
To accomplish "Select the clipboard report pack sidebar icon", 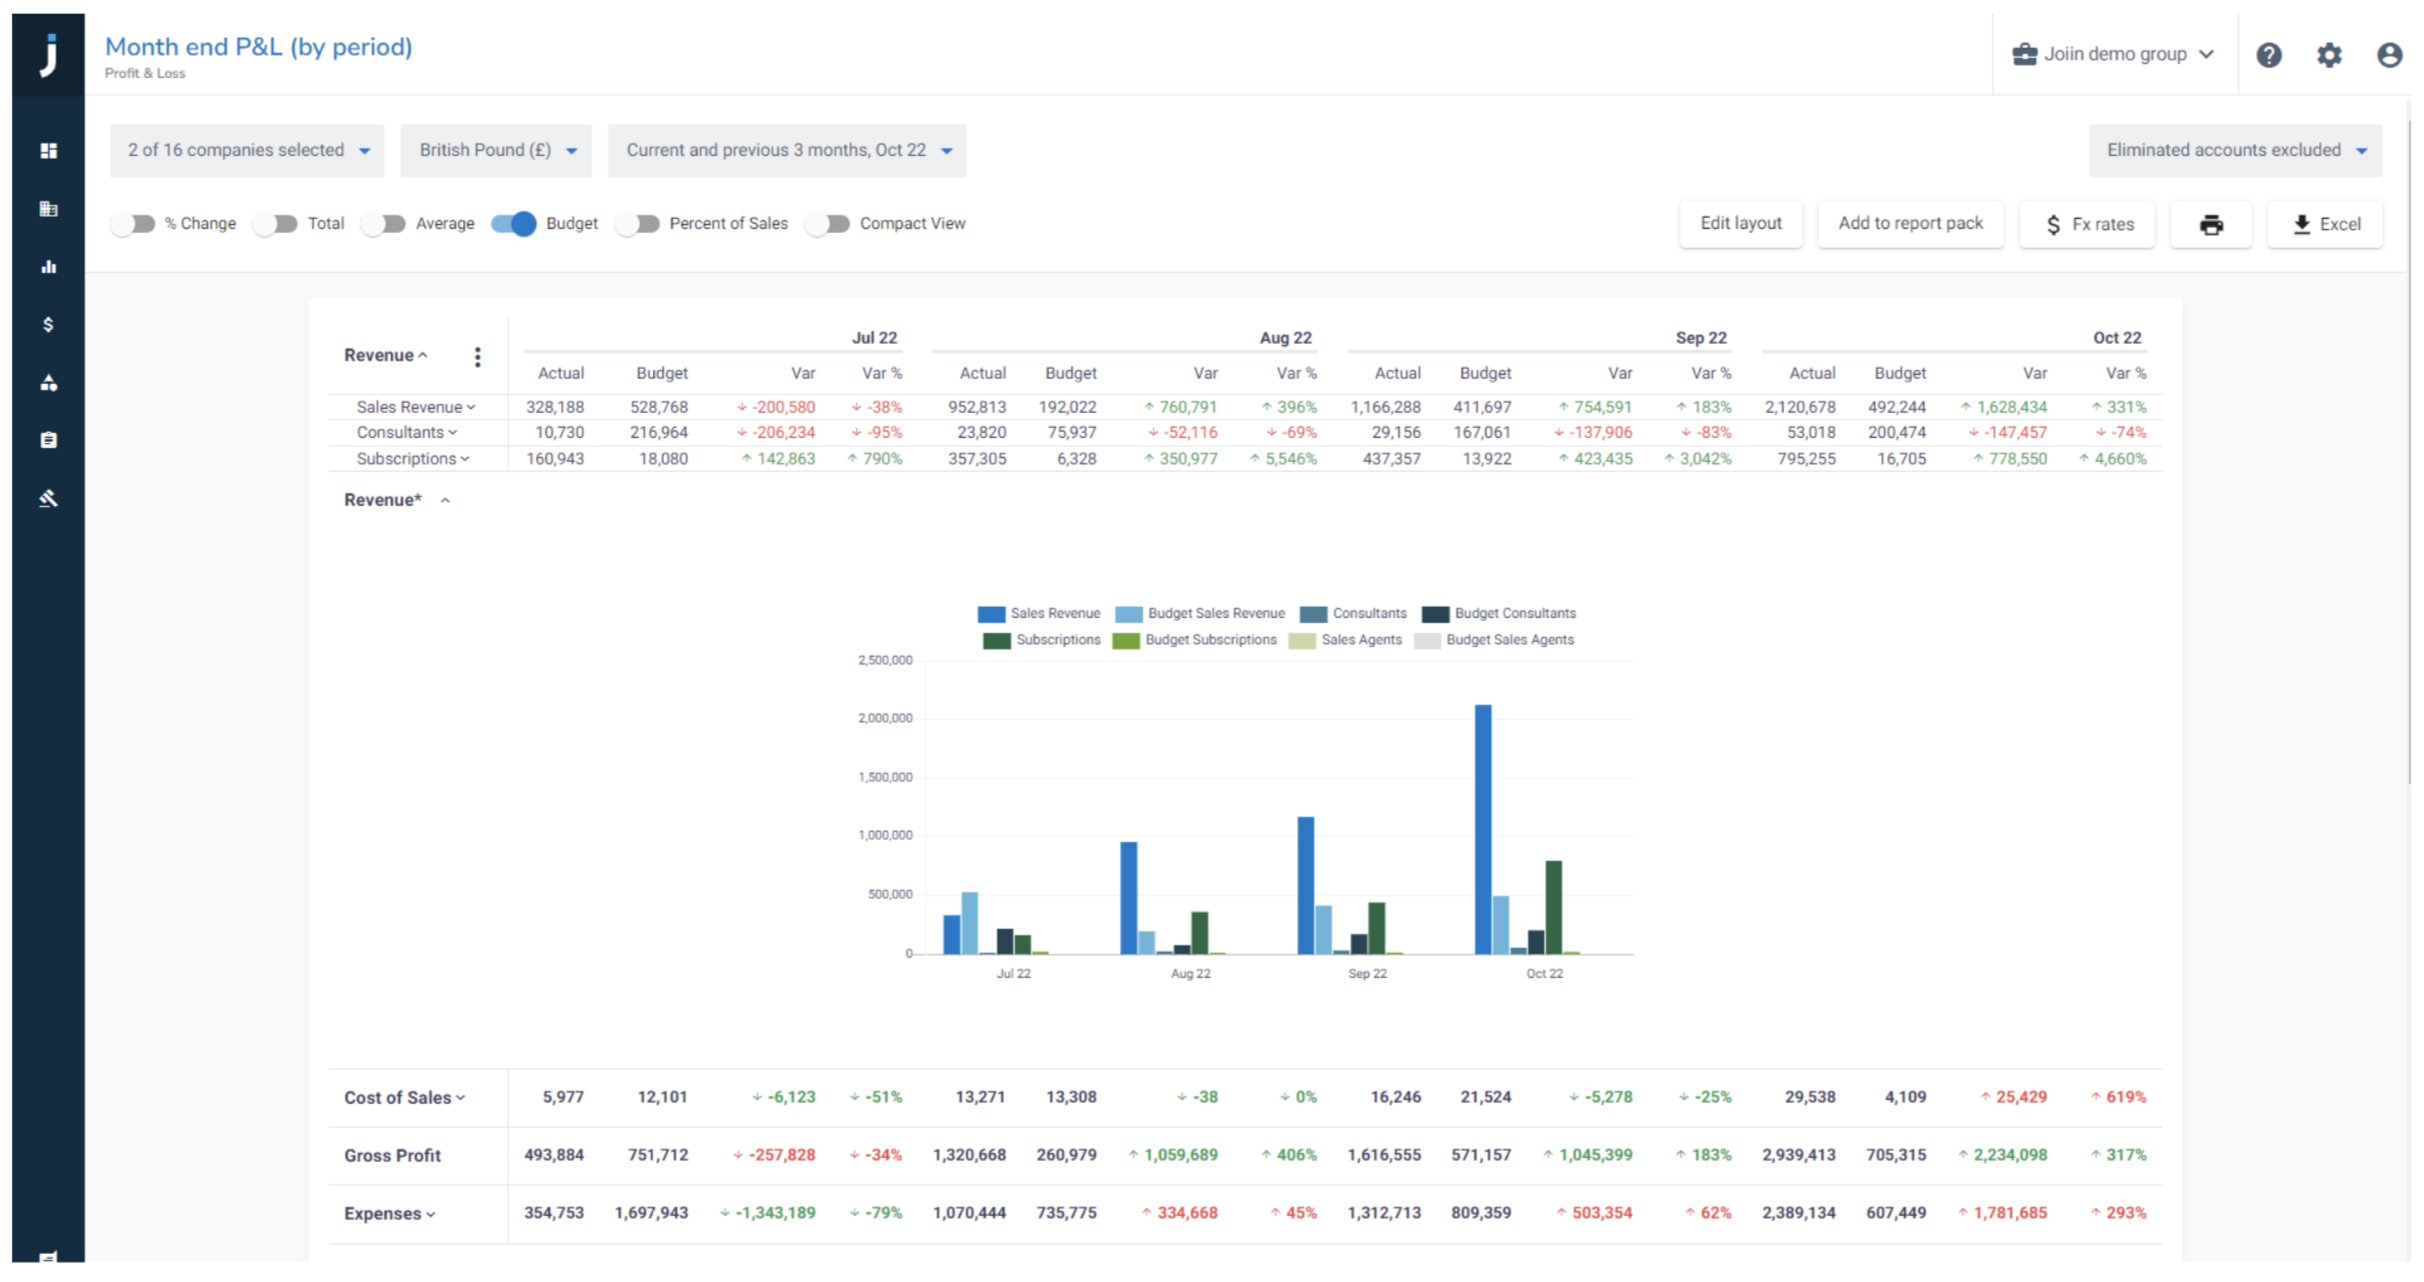I will click(47, 439).
